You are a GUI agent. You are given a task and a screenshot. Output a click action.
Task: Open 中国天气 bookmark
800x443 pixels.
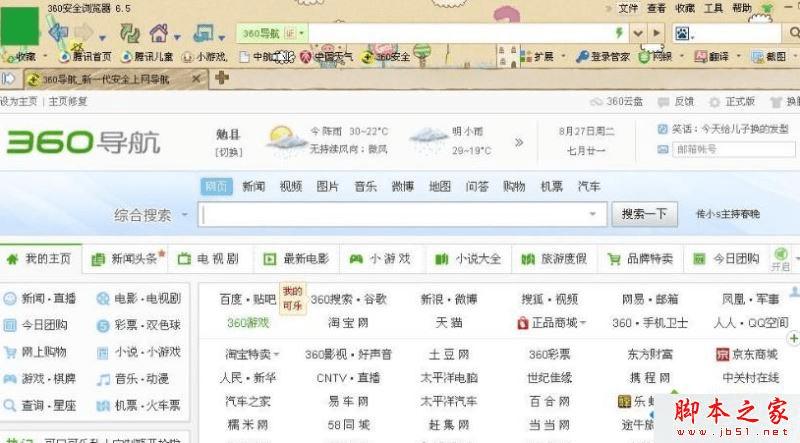tap(327, 57)
